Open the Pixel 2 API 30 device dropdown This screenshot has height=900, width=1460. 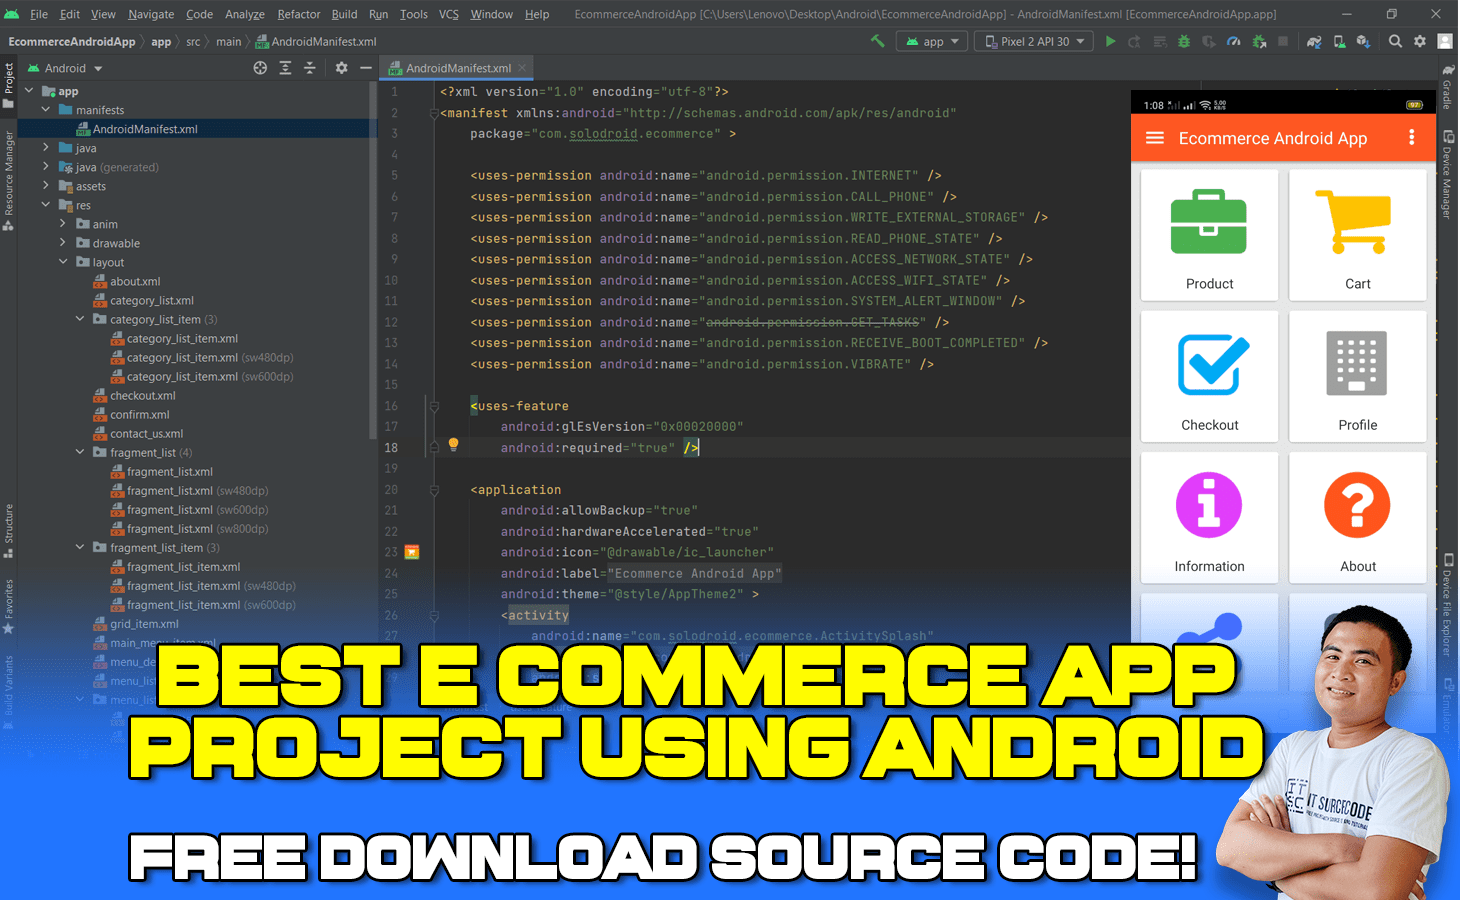tap(1035, 41)
